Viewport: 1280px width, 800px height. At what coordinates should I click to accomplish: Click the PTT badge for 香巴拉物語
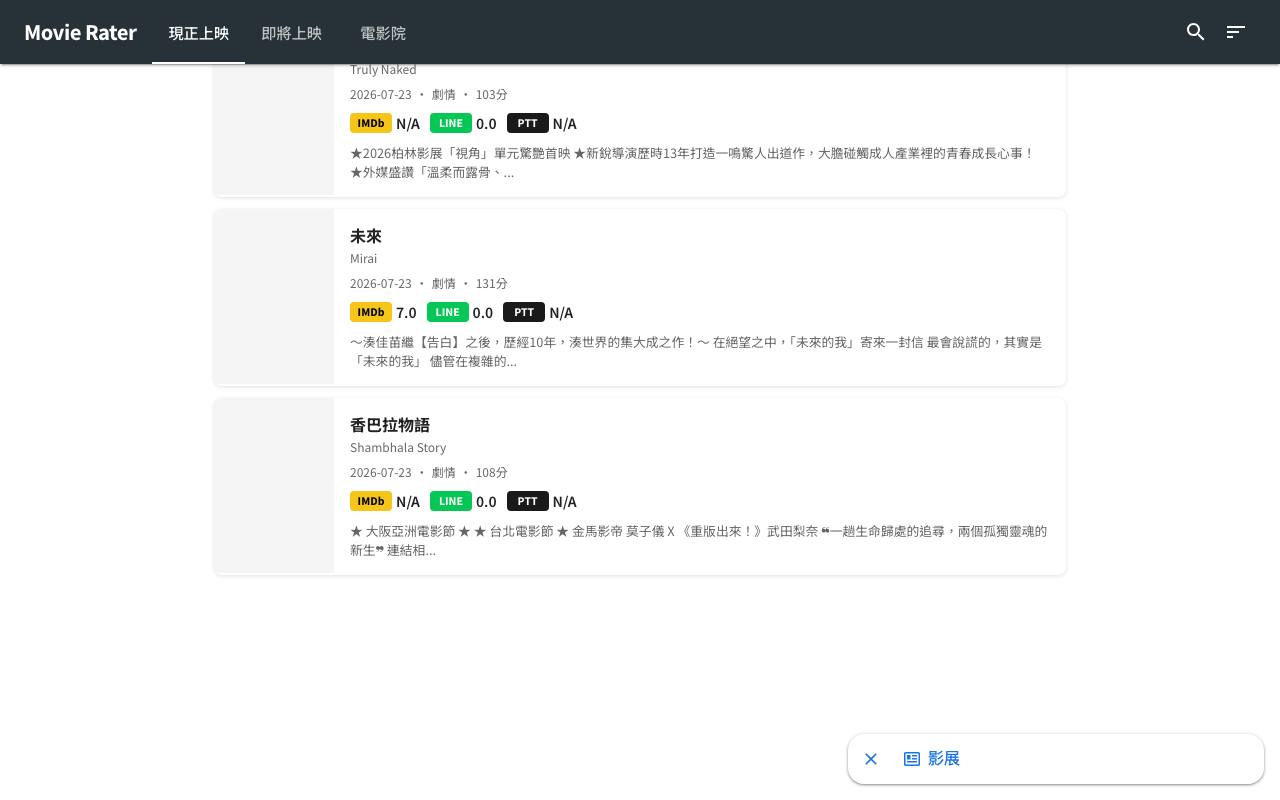528,501
